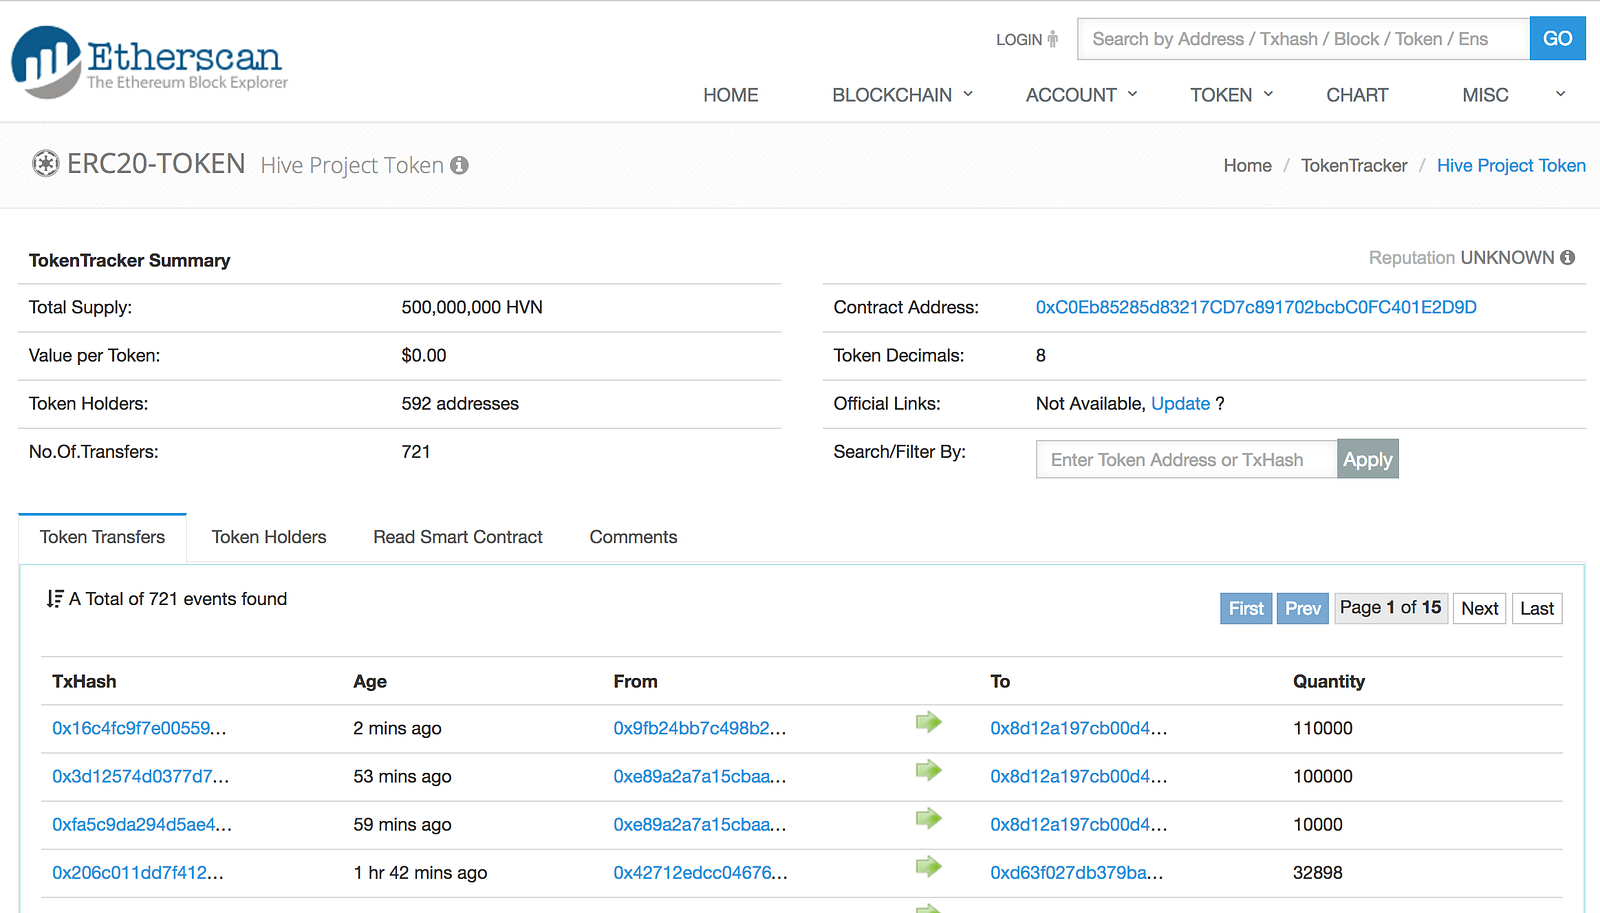Click Hive Project Token breadcrumb link
The width and height of the screenshot is (1600, 913).
[1511, 166]
